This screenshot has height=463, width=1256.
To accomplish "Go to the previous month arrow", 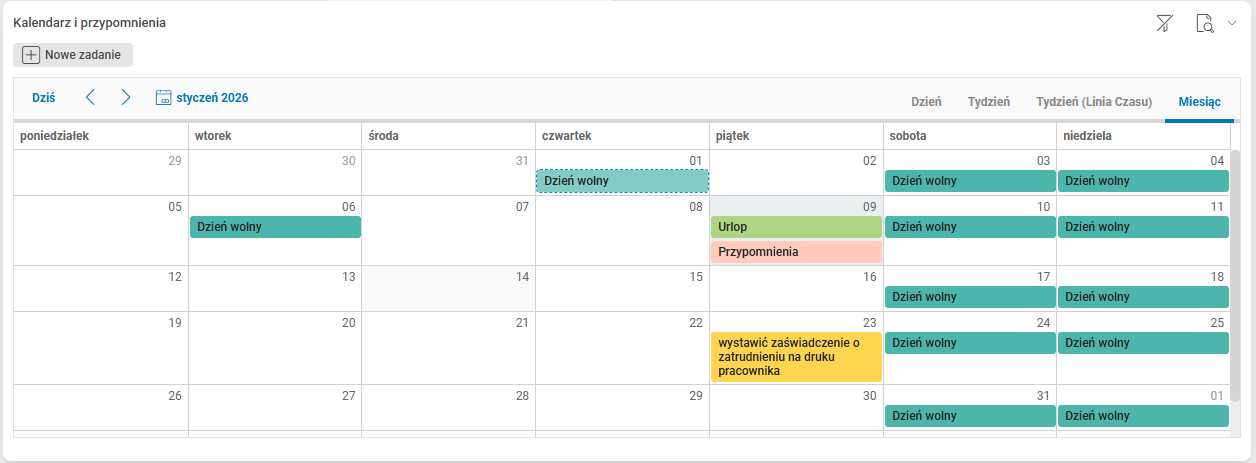I will pos(90,97).
